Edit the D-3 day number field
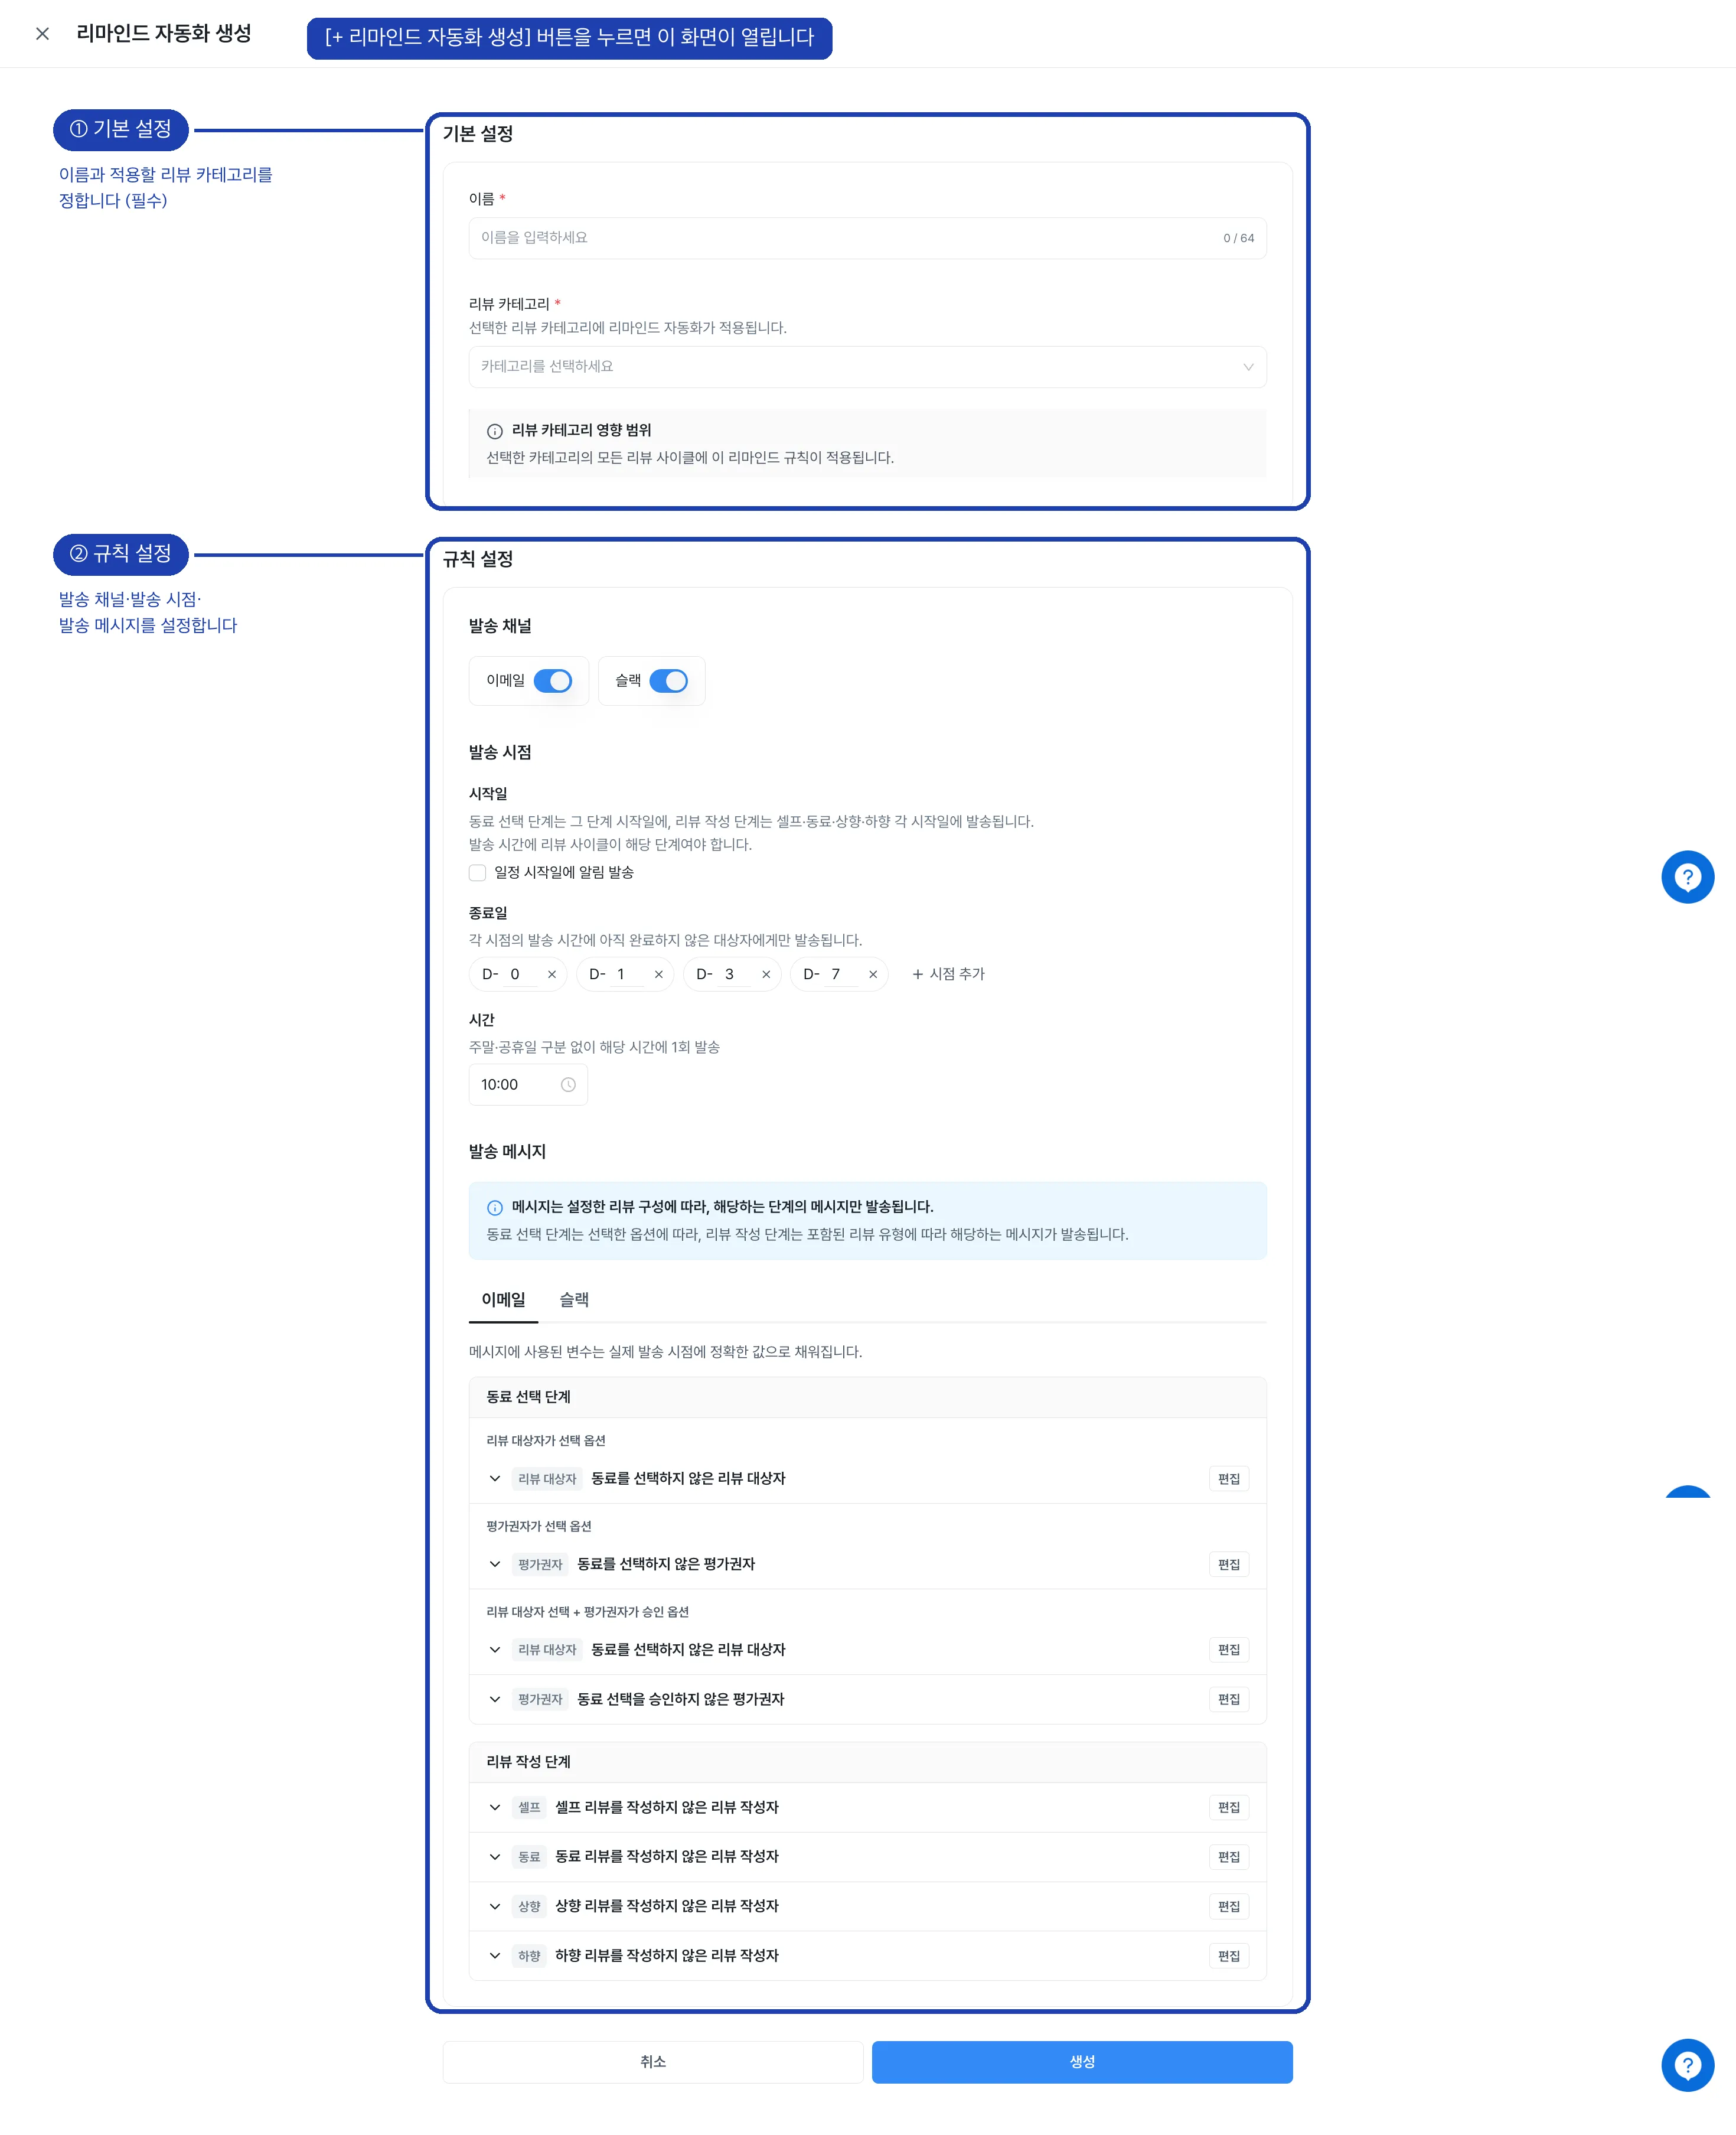Viewport: 1736px width, 2135px height. coord(735,974)
